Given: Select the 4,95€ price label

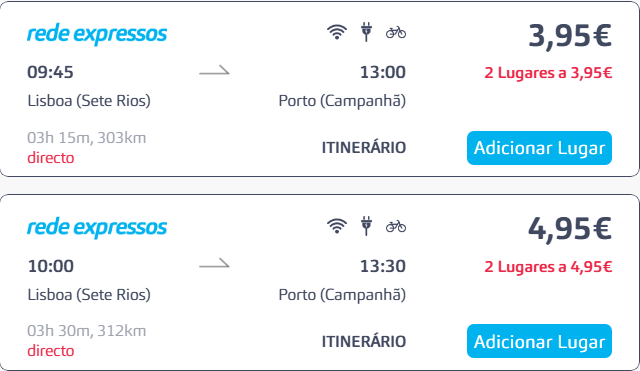Looking at the screenshot, I should (570, 229).
